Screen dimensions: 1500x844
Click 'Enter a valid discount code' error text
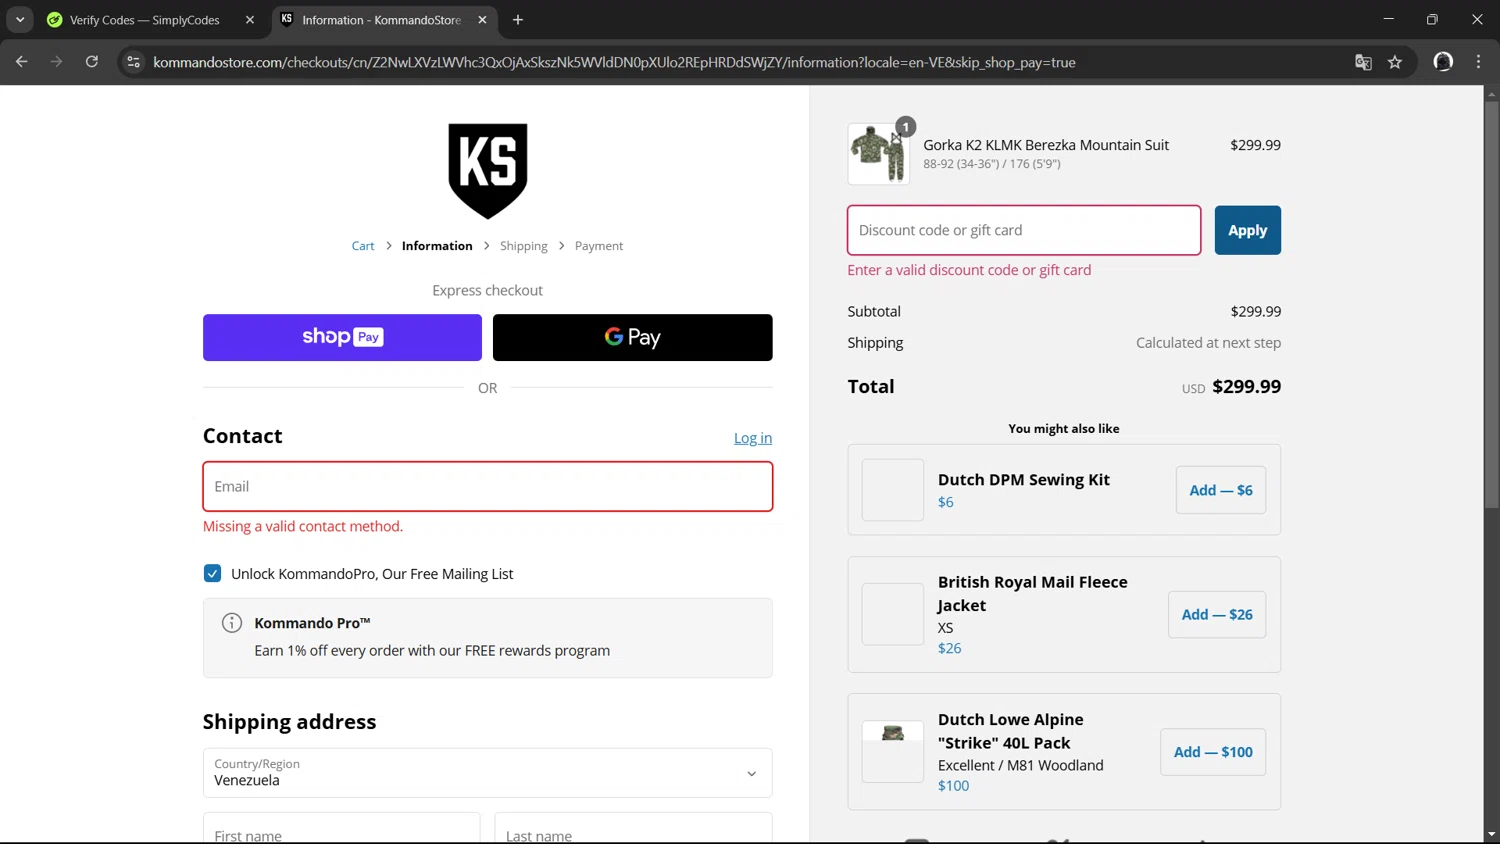969,270
